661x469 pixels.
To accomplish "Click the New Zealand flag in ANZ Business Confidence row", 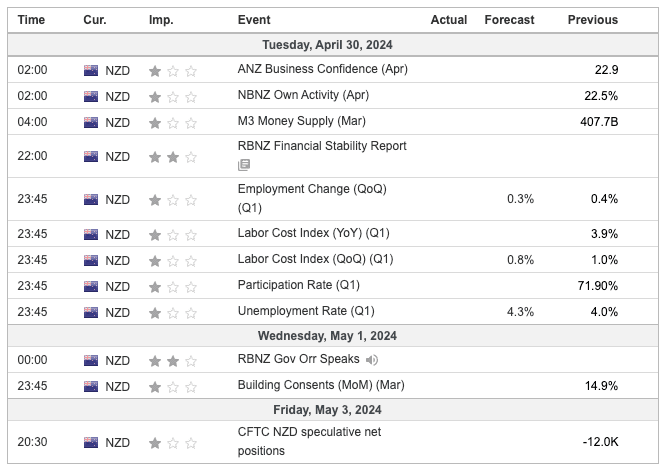I will click(91, 70).
